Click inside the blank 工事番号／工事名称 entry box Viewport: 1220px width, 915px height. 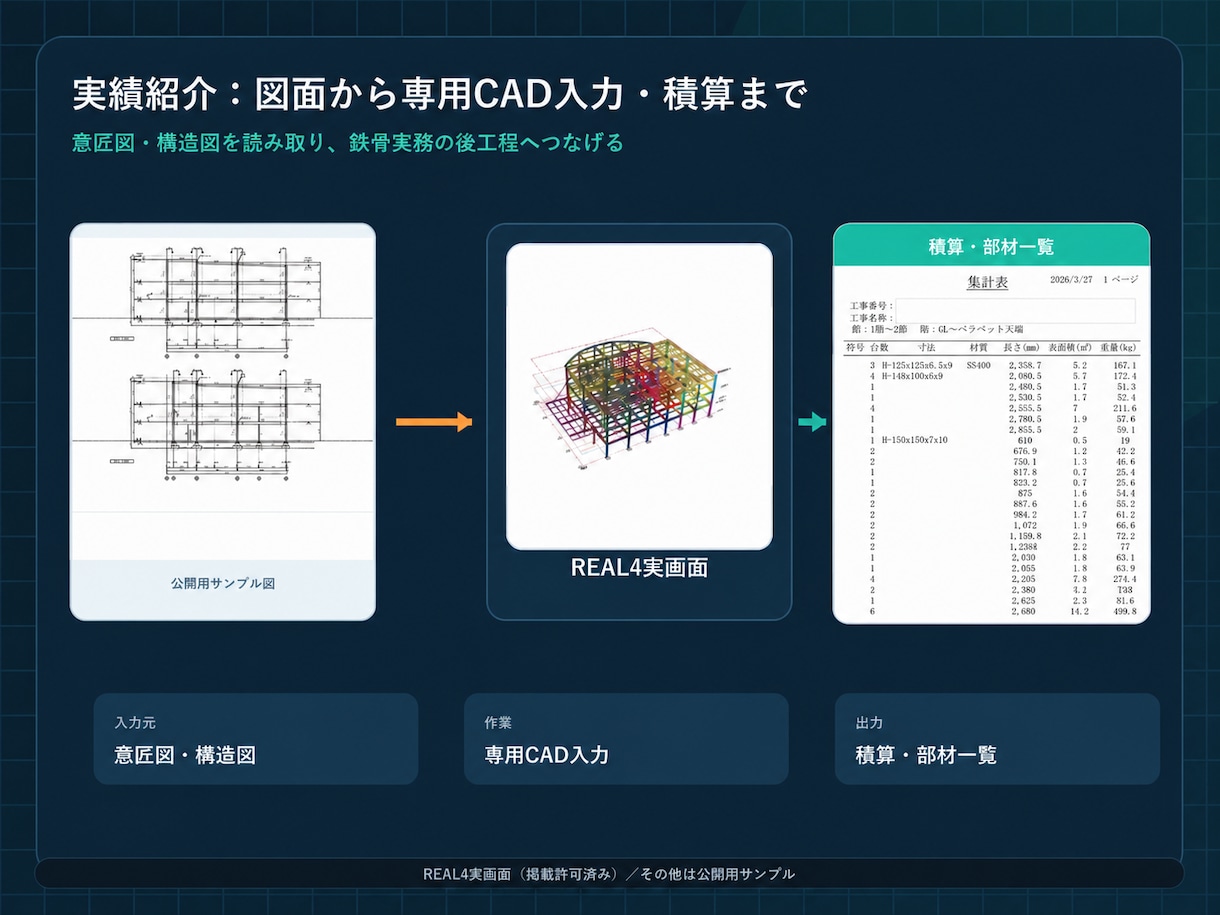(x=1015, y=310)
